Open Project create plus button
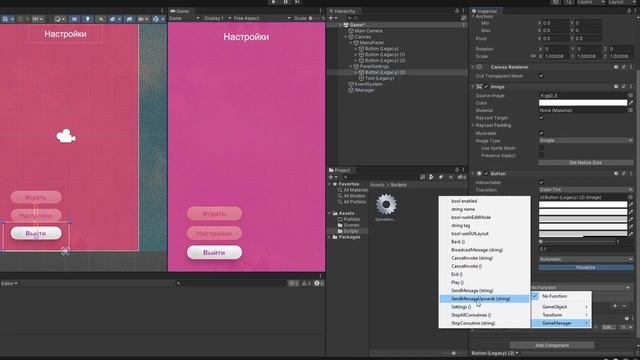The height and width of the screenshot is (360, 640). coord(332,177)
